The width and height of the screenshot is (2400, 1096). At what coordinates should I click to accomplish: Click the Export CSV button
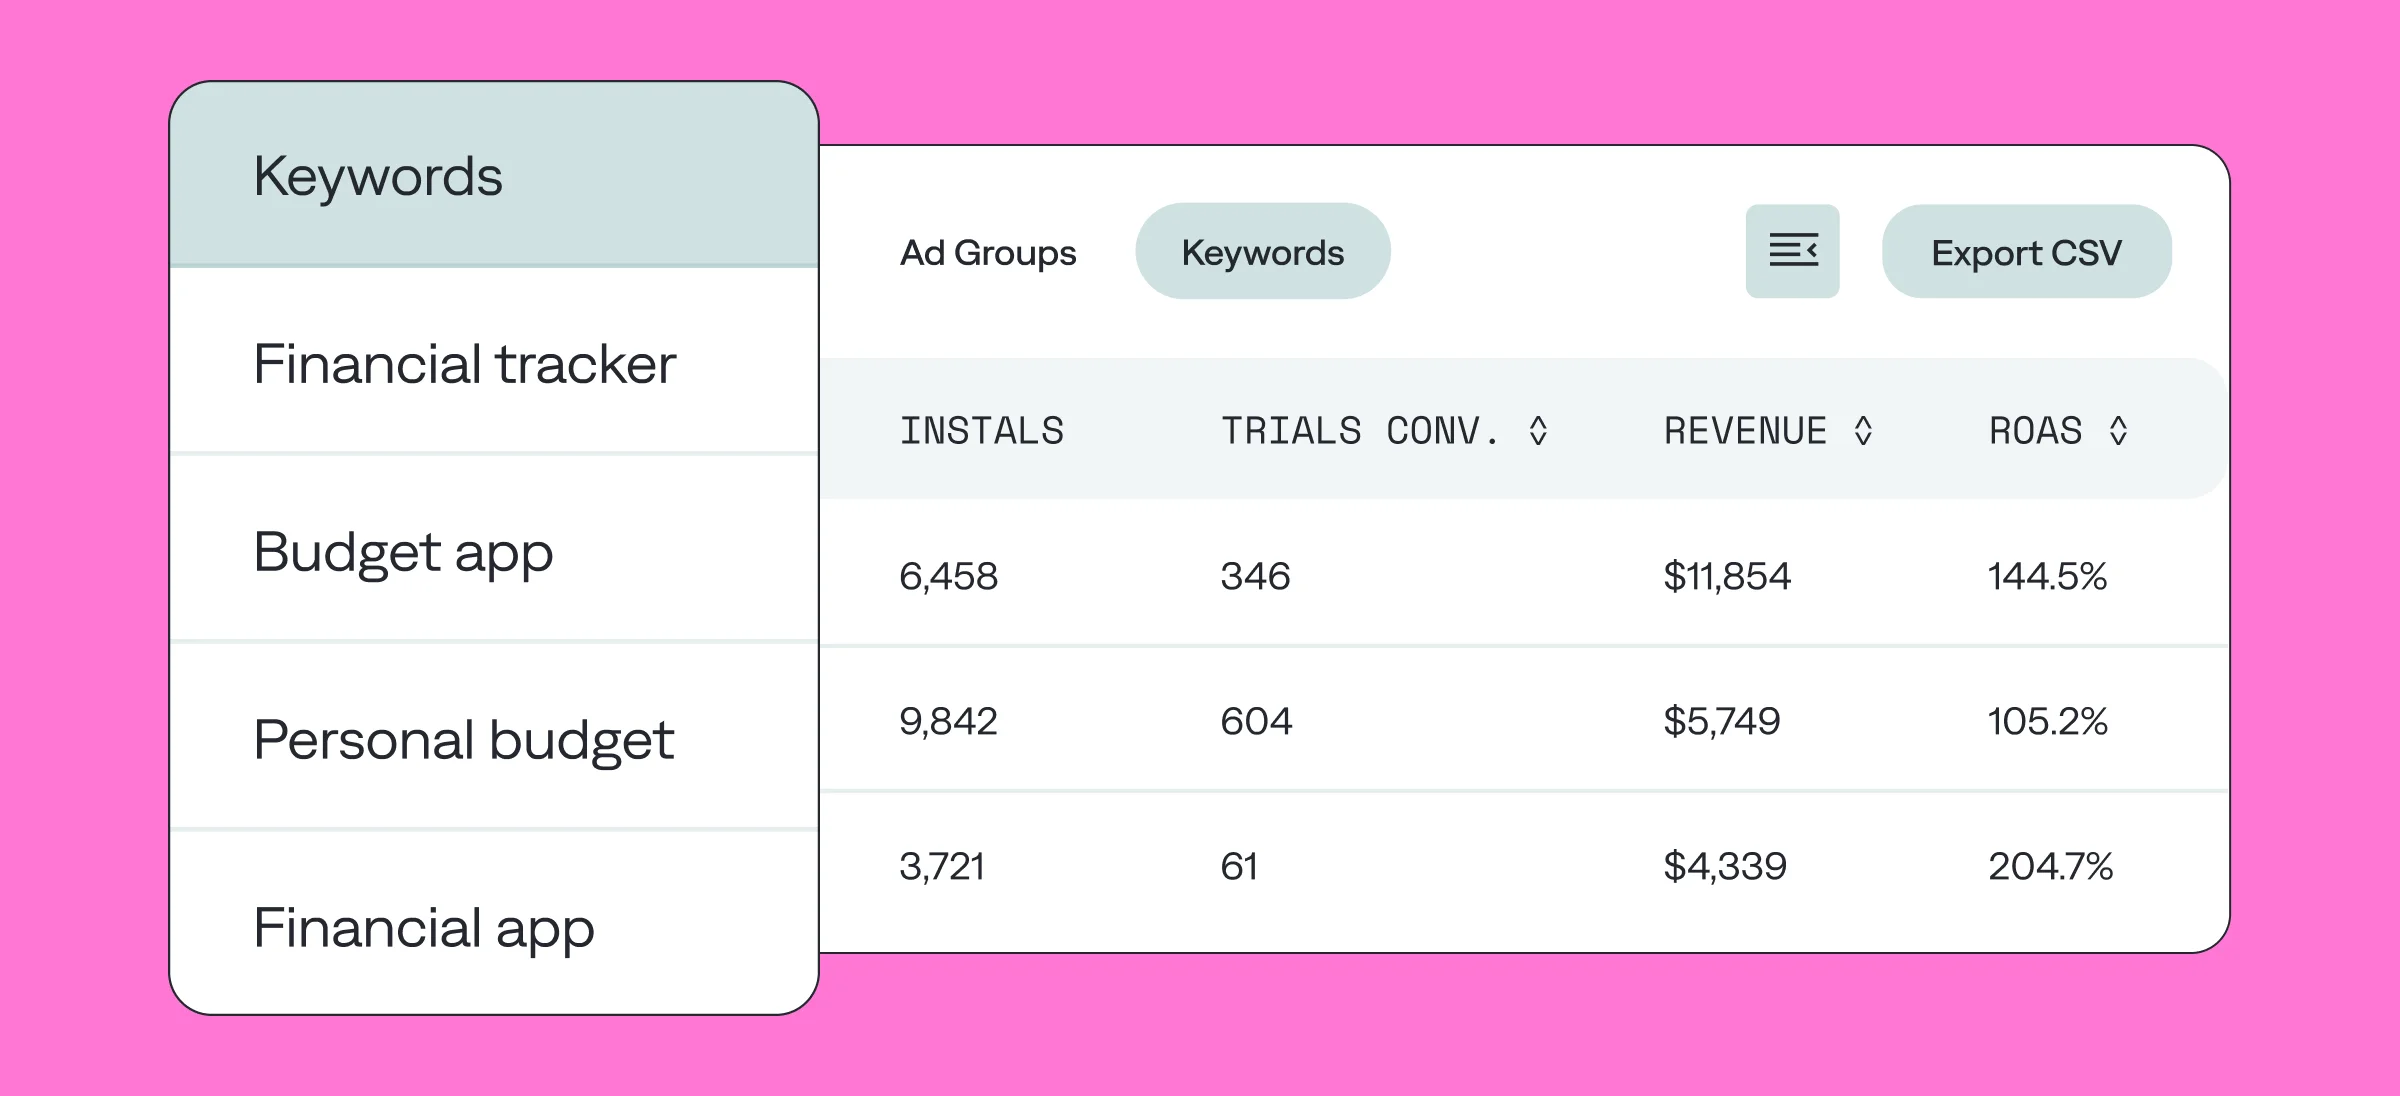click(2027, 252)
